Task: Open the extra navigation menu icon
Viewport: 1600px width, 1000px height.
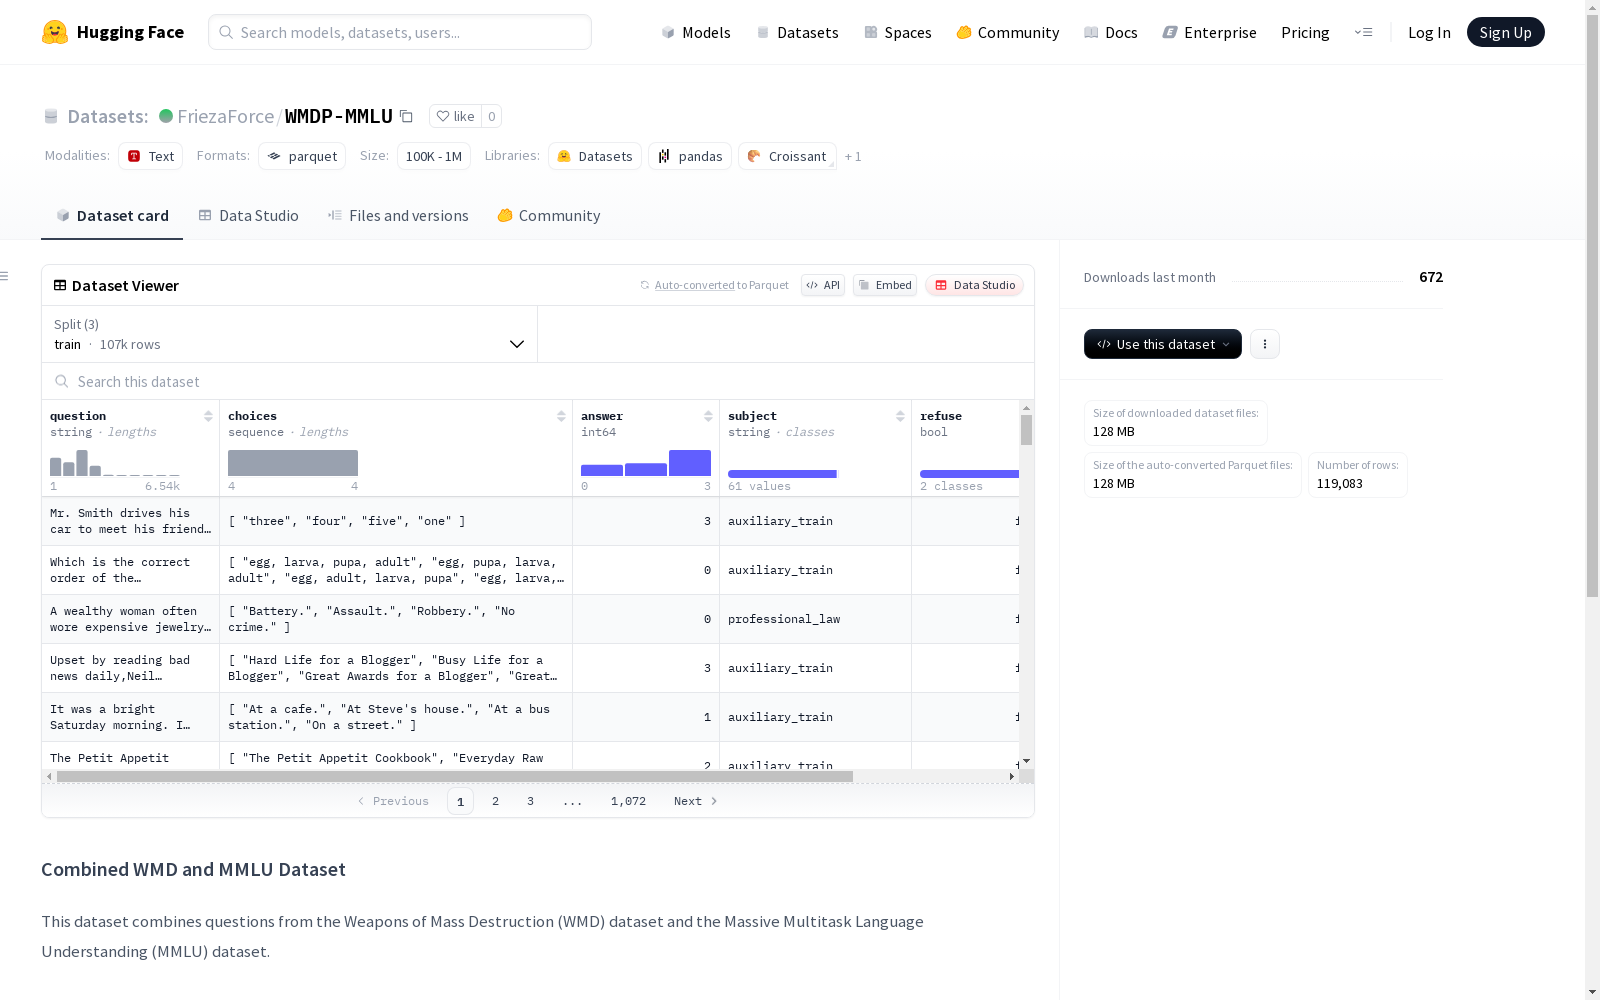Action: (x=1363, y=32)
